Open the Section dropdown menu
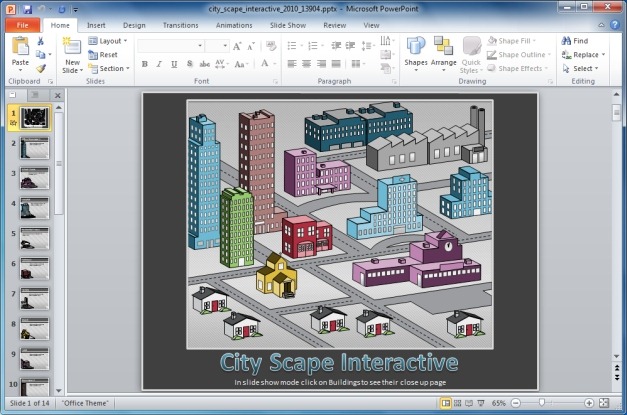627x415 pixels. click(110, 69)
